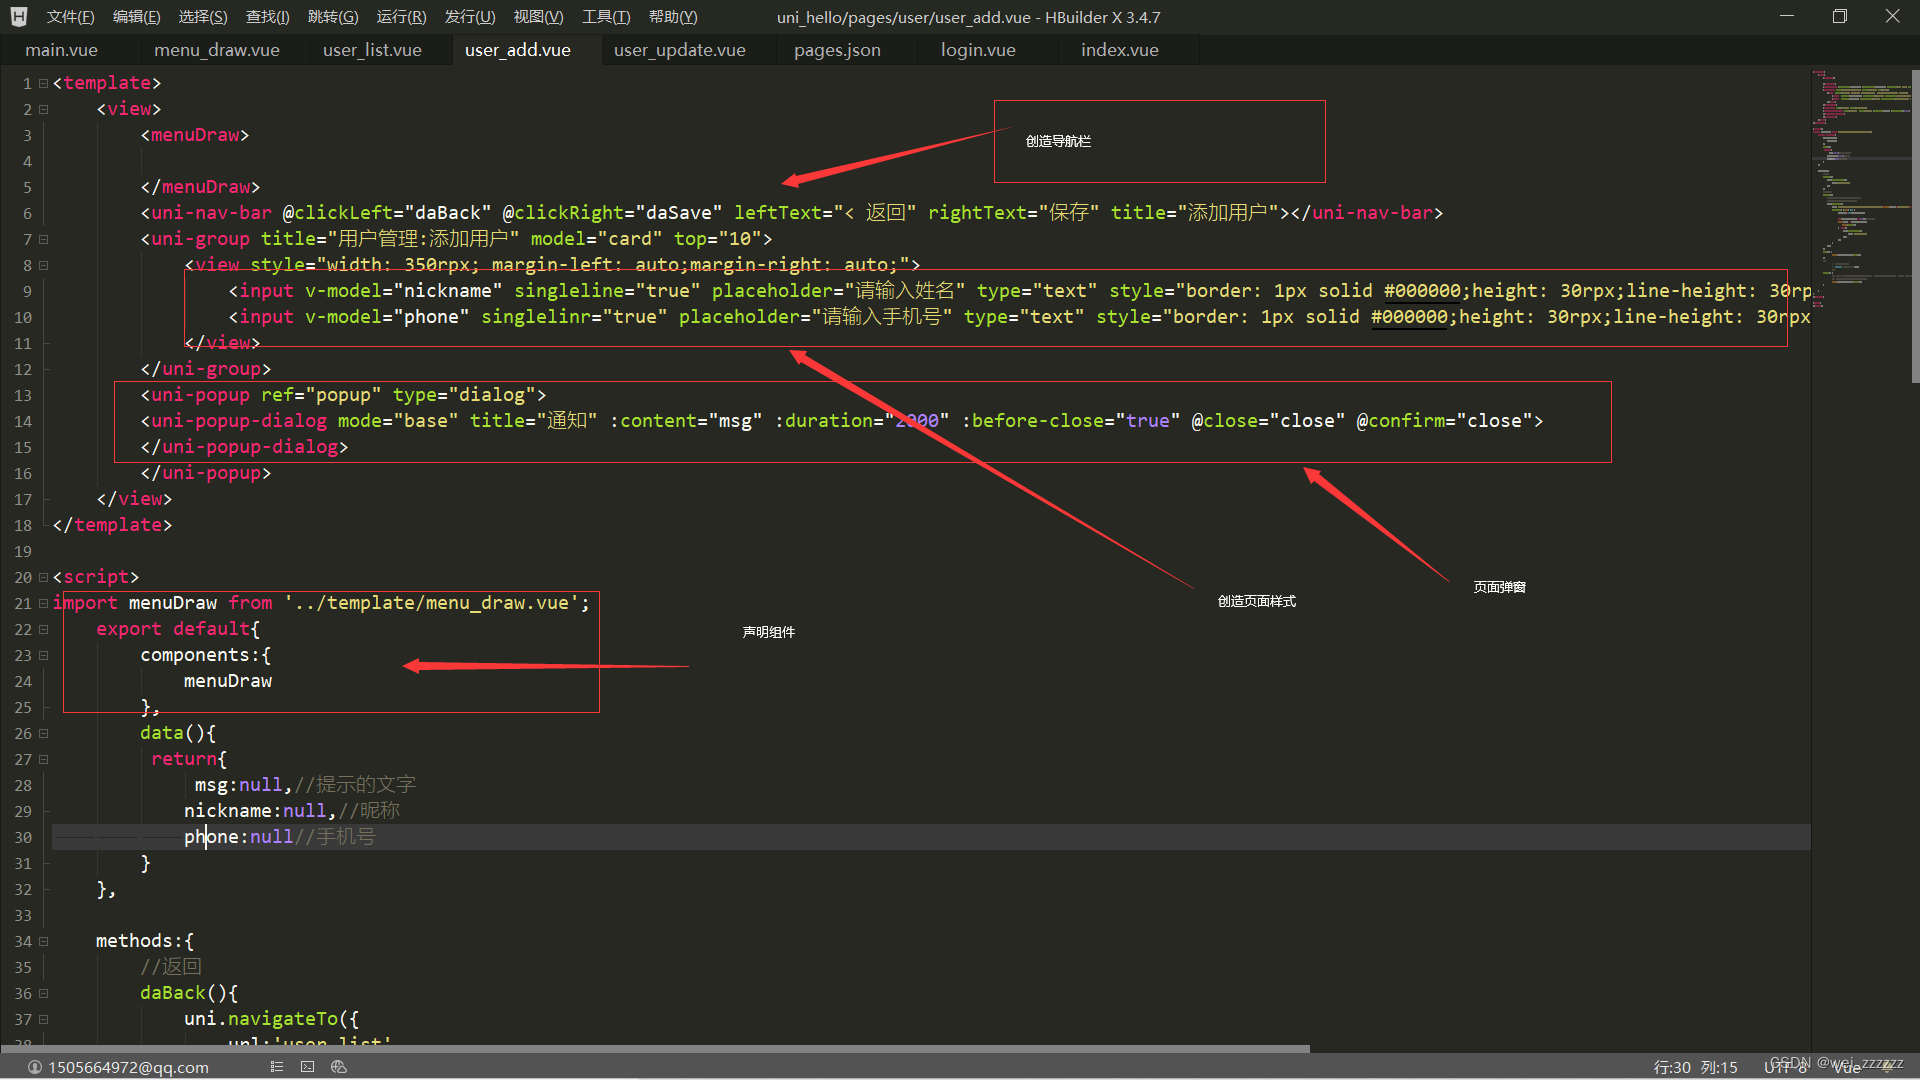Image resolution: width=1920 pixels, height=1080 pixels.
Task: Collapse the methods fold on line 34
Action: coord(44,941)
